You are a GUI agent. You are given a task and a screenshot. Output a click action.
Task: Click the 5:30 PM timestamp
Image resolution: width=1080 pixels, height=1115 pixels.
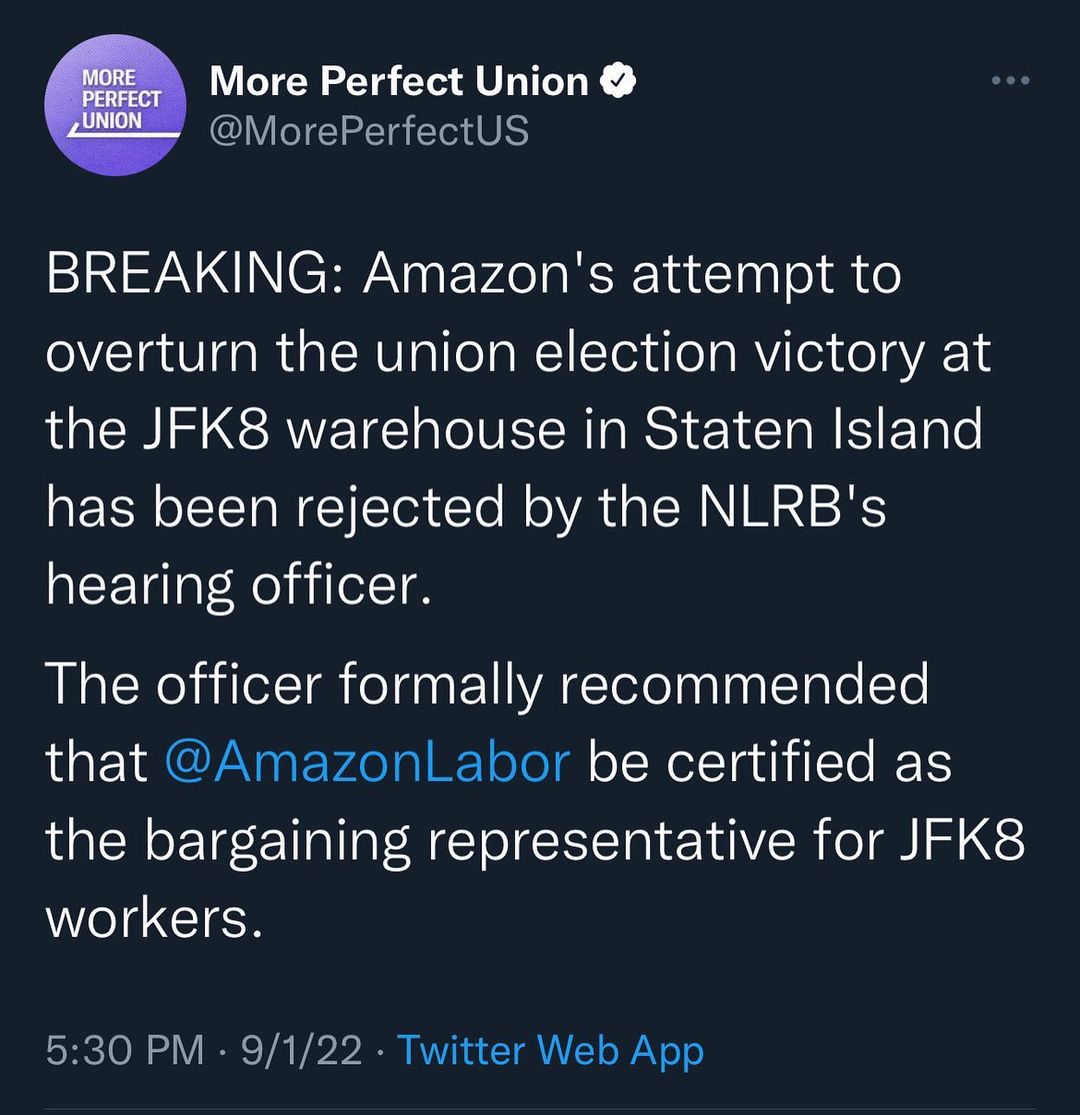tap(125, 1051)
